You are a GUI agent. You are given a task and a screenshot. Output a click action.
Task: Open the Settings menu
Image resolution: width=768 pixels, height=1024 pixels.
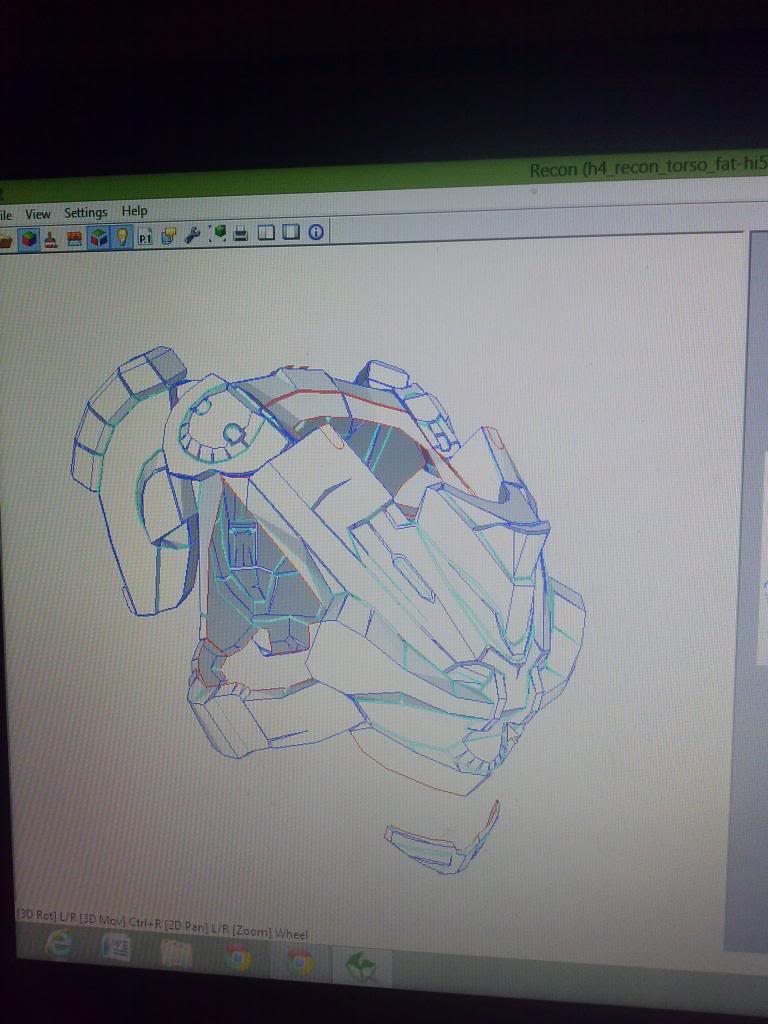pos(86,212)
